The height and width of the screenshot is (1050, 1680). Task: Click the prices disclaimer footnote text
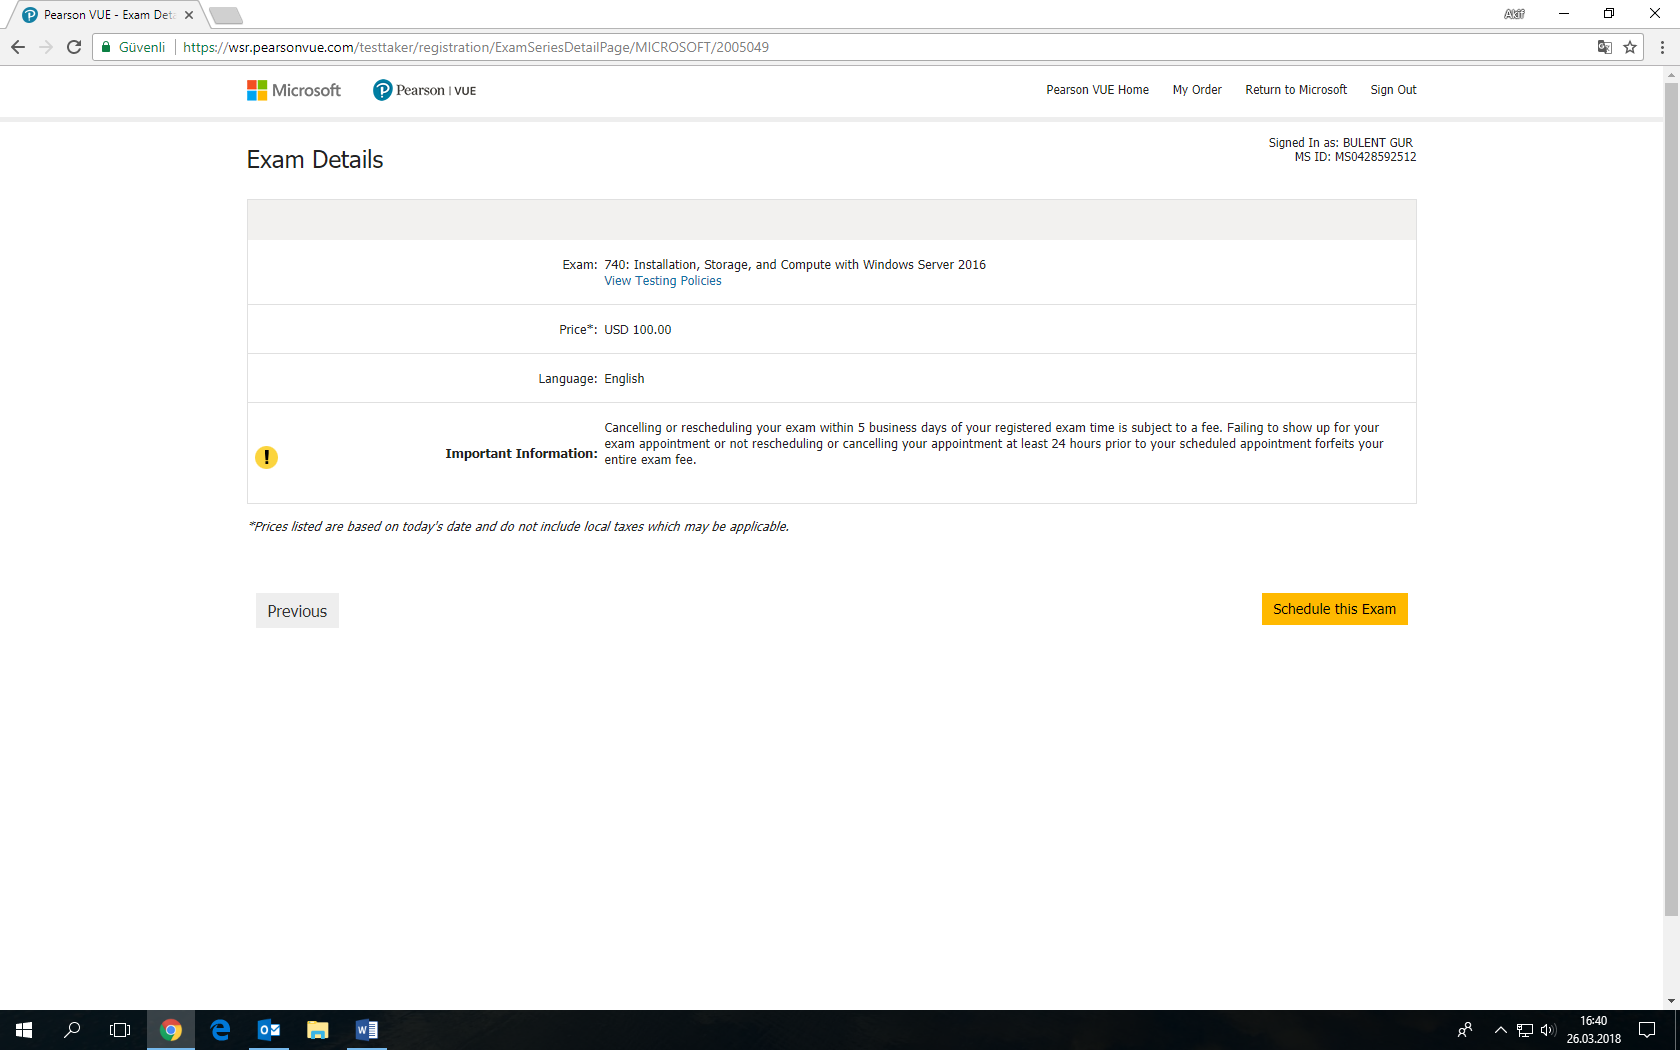tap(518, 527)
